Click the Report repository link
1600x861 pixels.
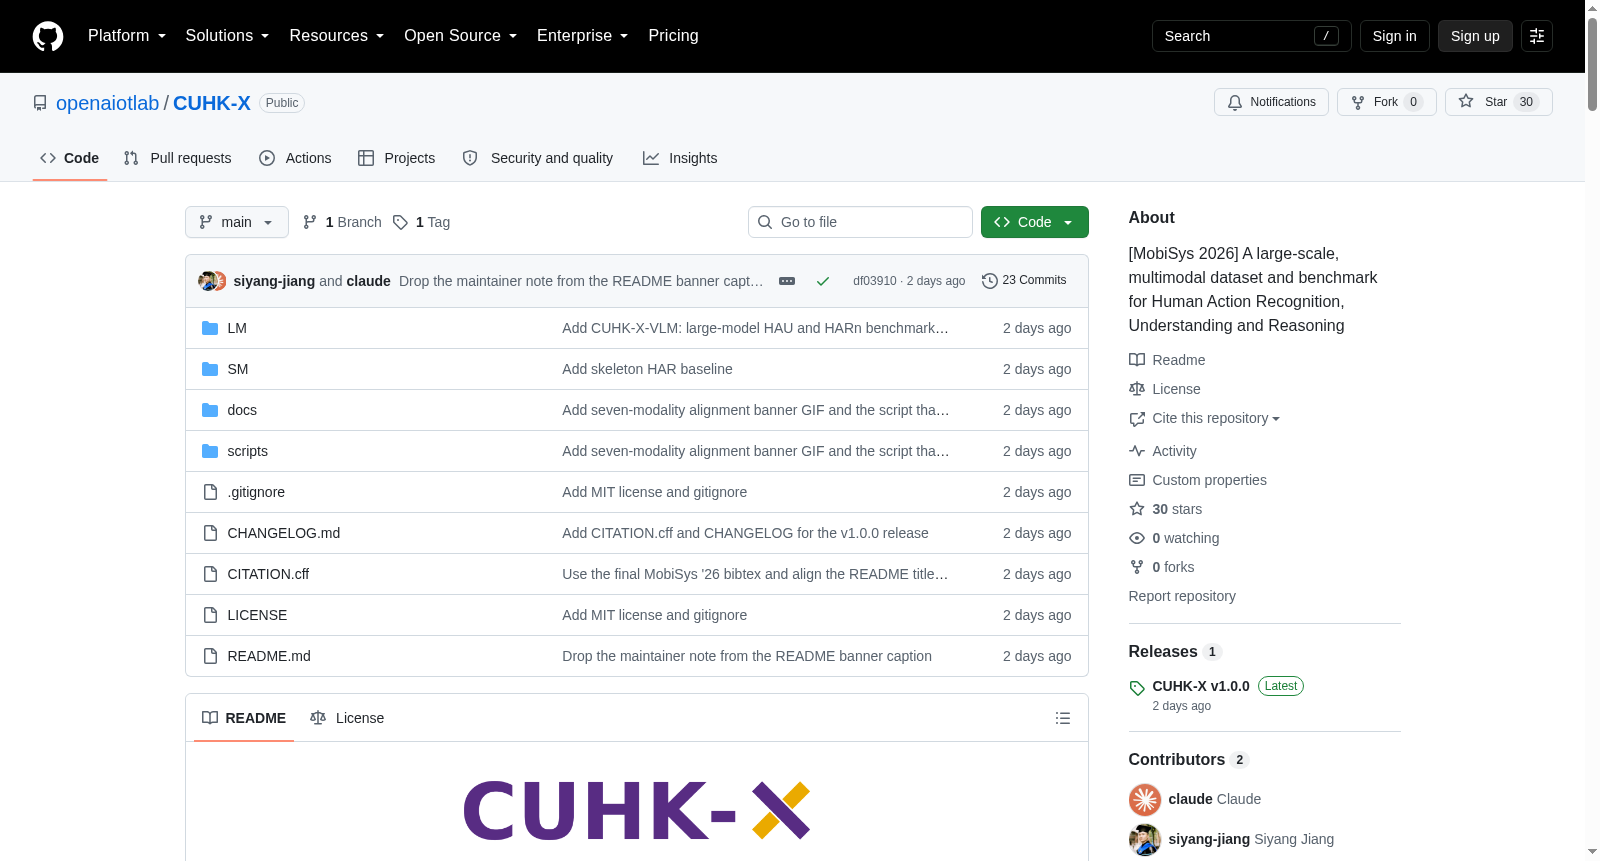[x=1182, y=596]
